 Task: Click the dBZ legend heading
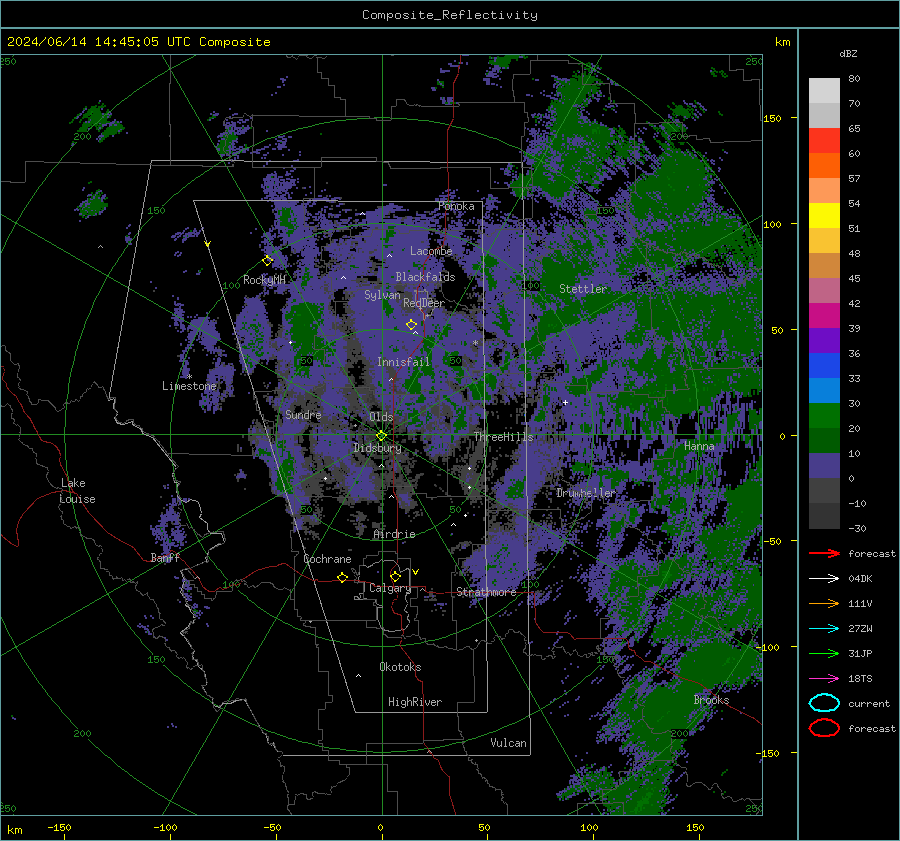tap(848, 53)
